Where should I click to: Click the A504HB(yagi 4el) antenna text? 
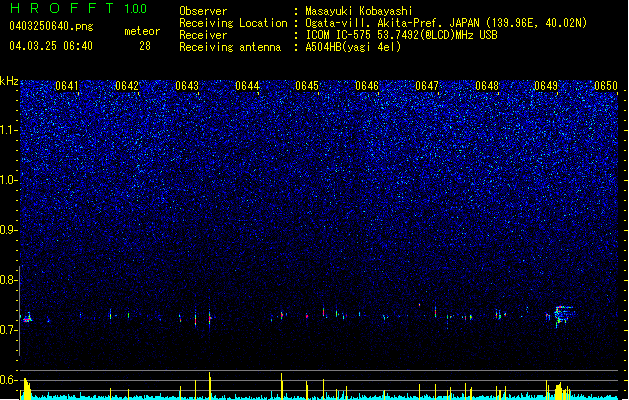353,47
